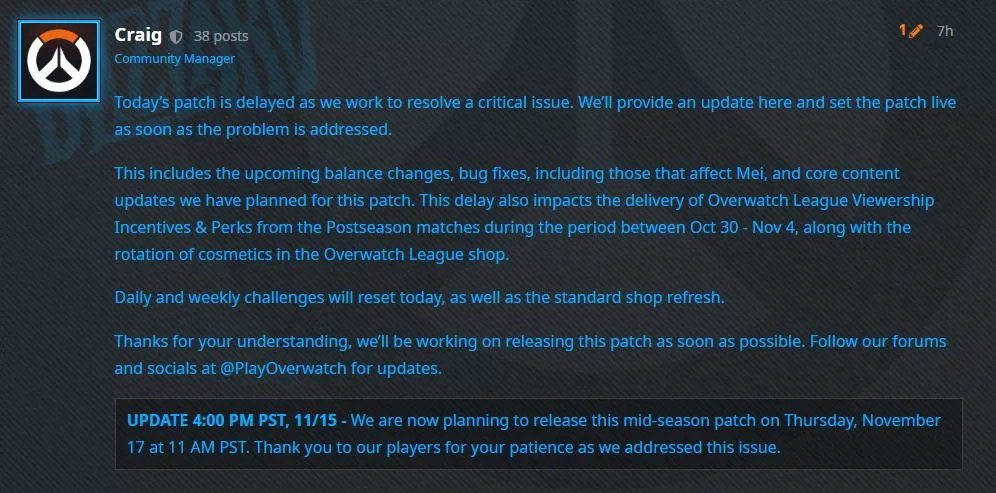Click the Daily and weekly challenges line

pos(419,297)
